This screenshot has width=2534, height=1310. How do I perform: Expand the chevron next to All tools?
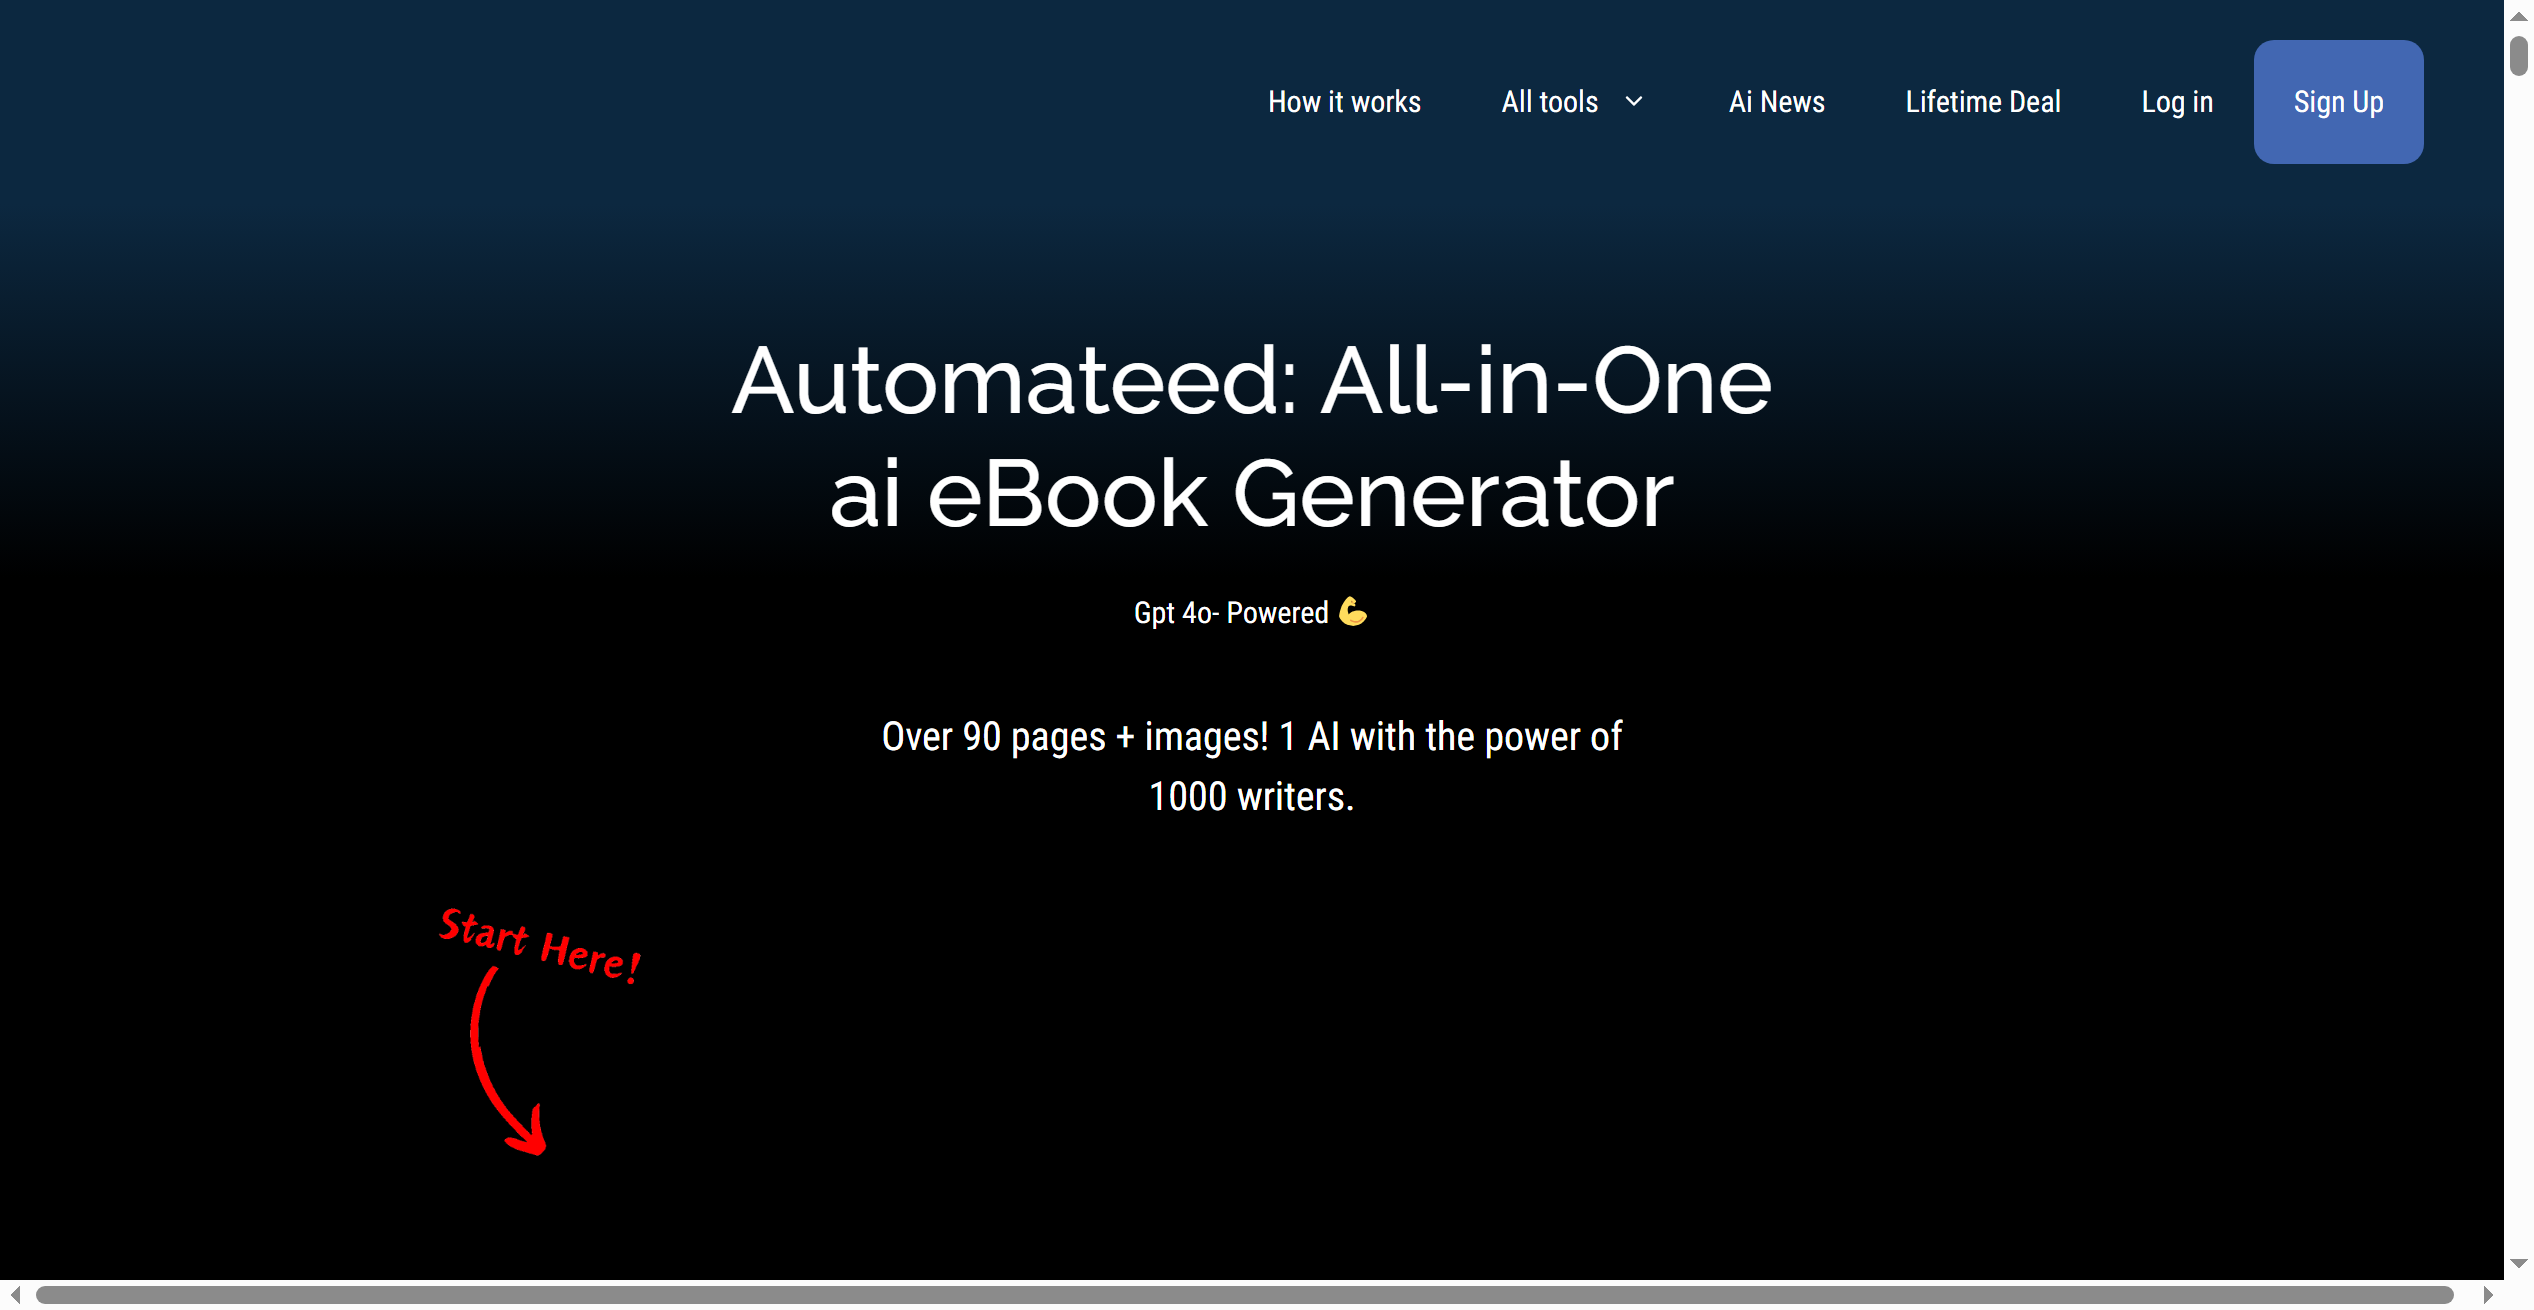(1634, 102)
